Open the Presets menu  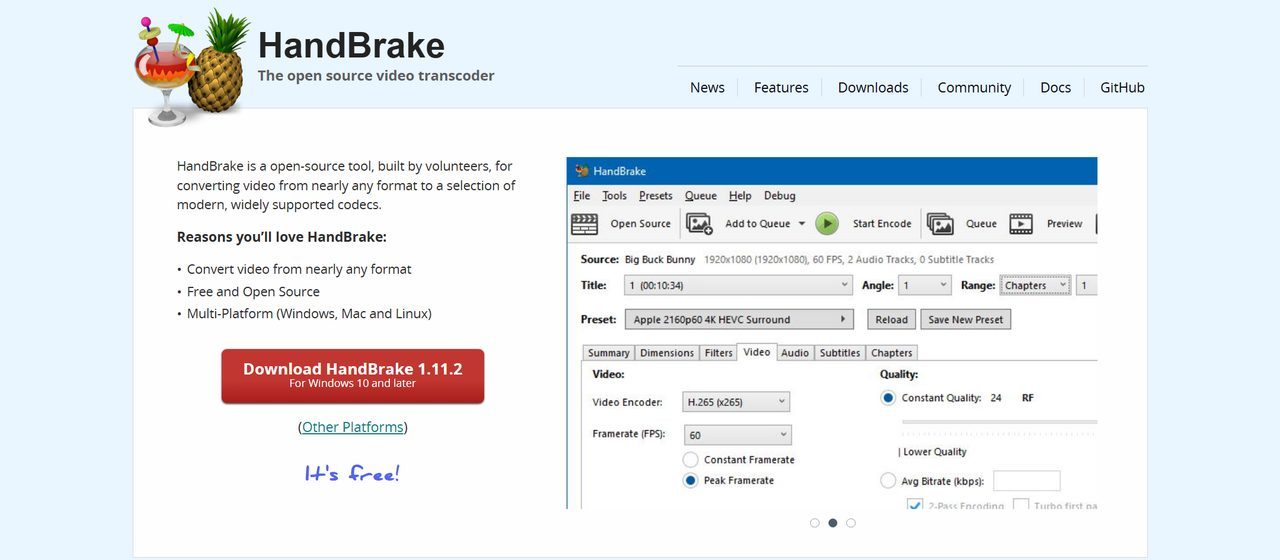click(x=656, y=196)
